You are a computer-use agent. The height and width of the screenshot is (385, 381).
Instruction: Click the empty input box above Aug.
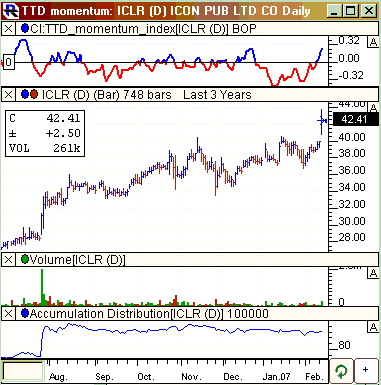click(23, 371)
